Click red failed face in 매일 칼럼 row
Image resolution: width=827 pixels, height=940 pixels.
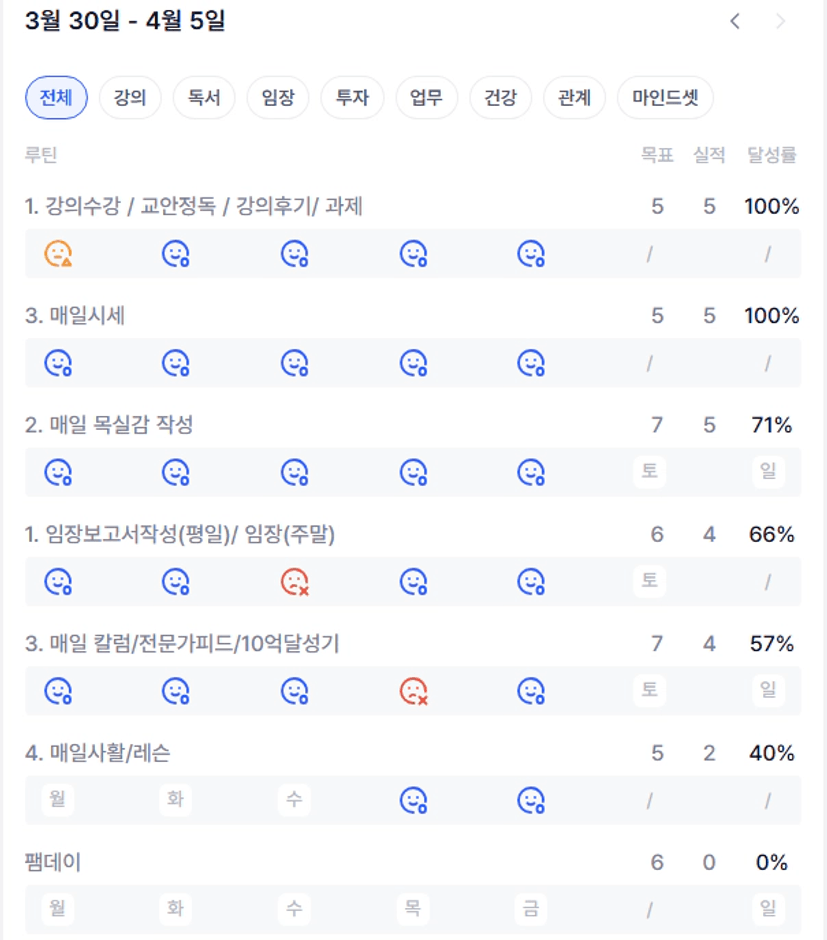tap(413, 690)
